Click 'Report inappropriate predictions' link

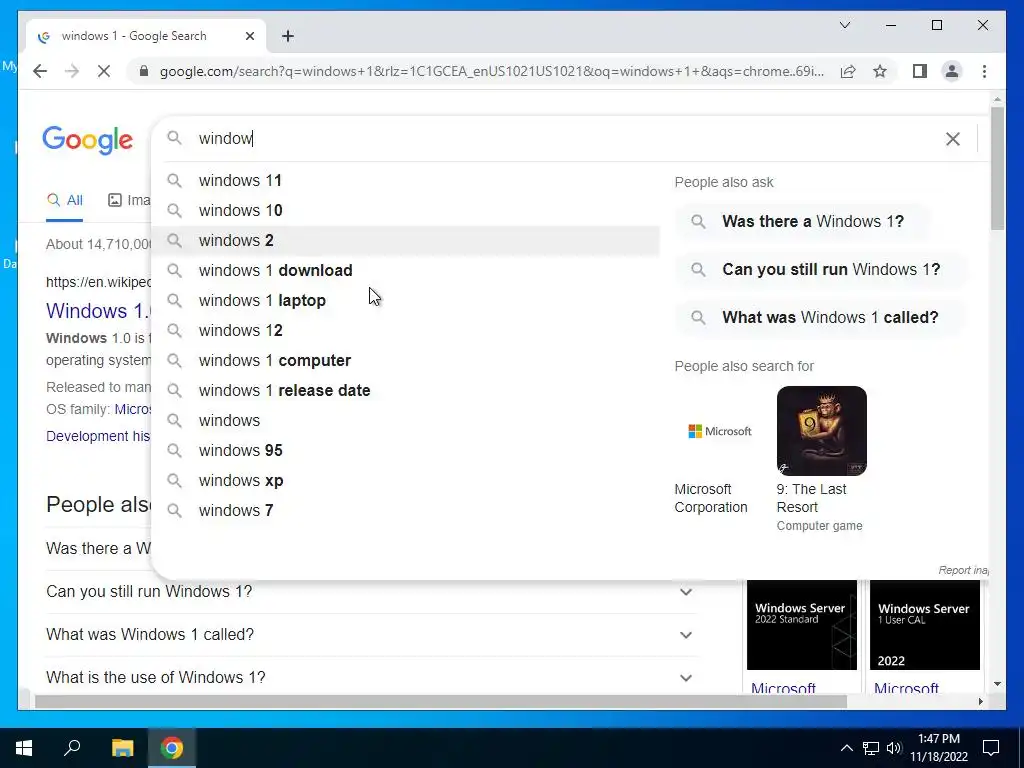(964, 570)
